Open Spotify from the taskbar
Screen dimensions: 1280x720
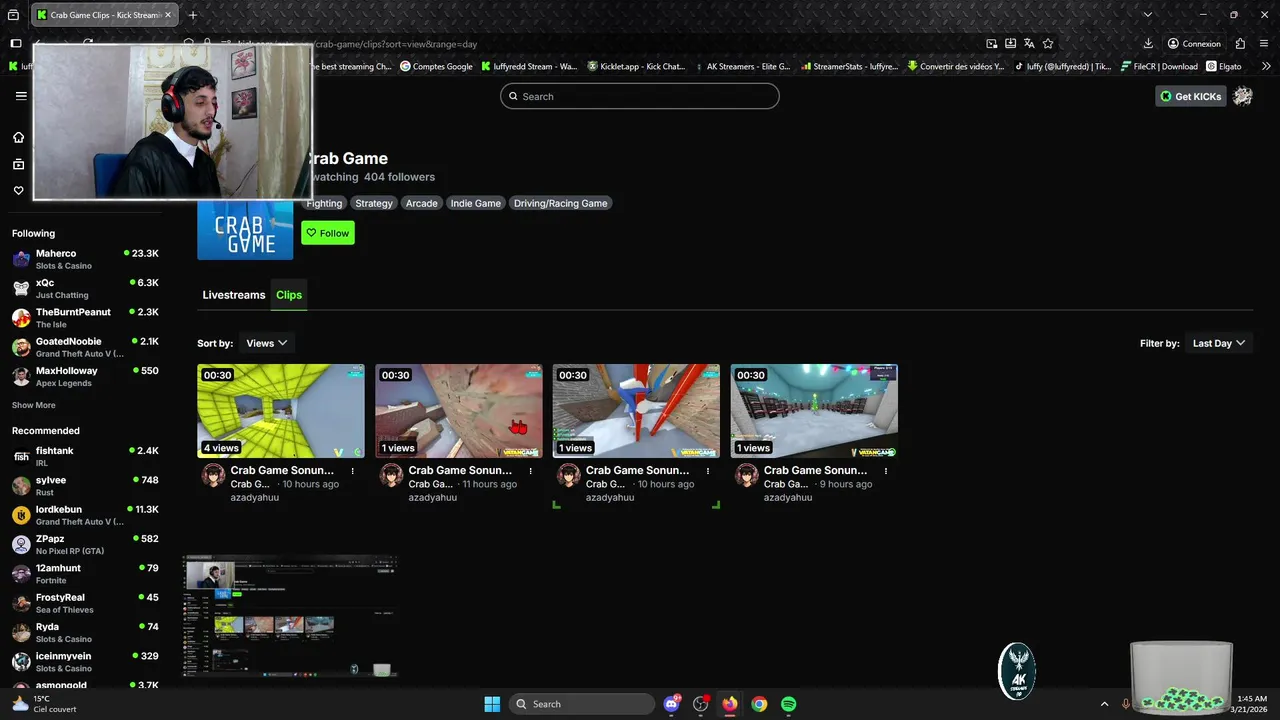pyautogui.click(x=788, y=704)
